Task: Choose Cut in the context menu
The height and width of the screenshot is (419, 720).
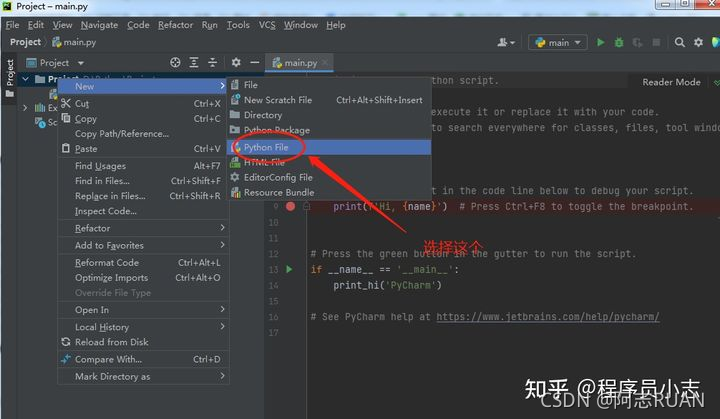Action: pyautogui.click(x=142, y=103)
